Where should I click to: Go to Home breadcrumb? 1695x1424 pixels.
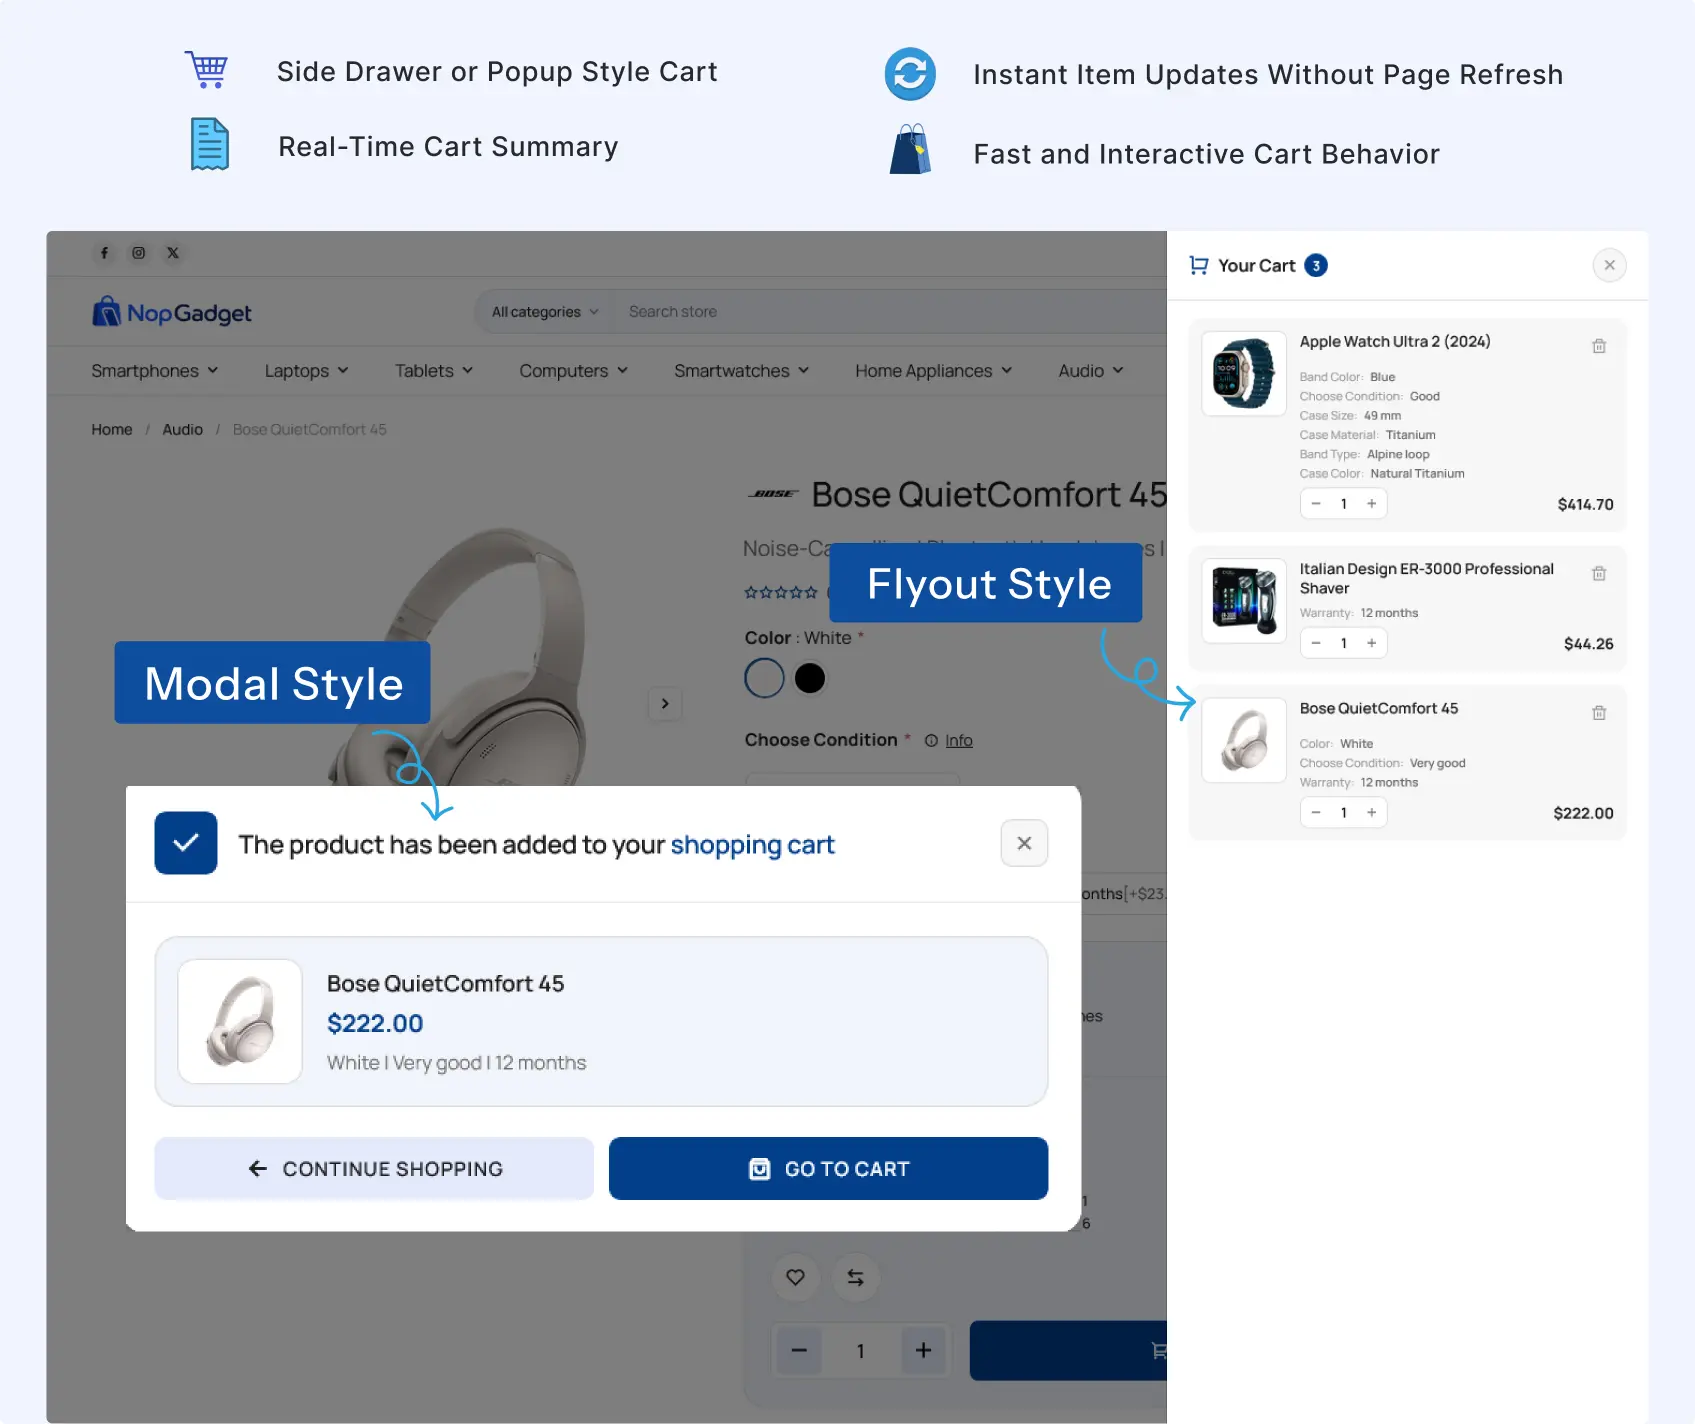(x=112, y=430)
